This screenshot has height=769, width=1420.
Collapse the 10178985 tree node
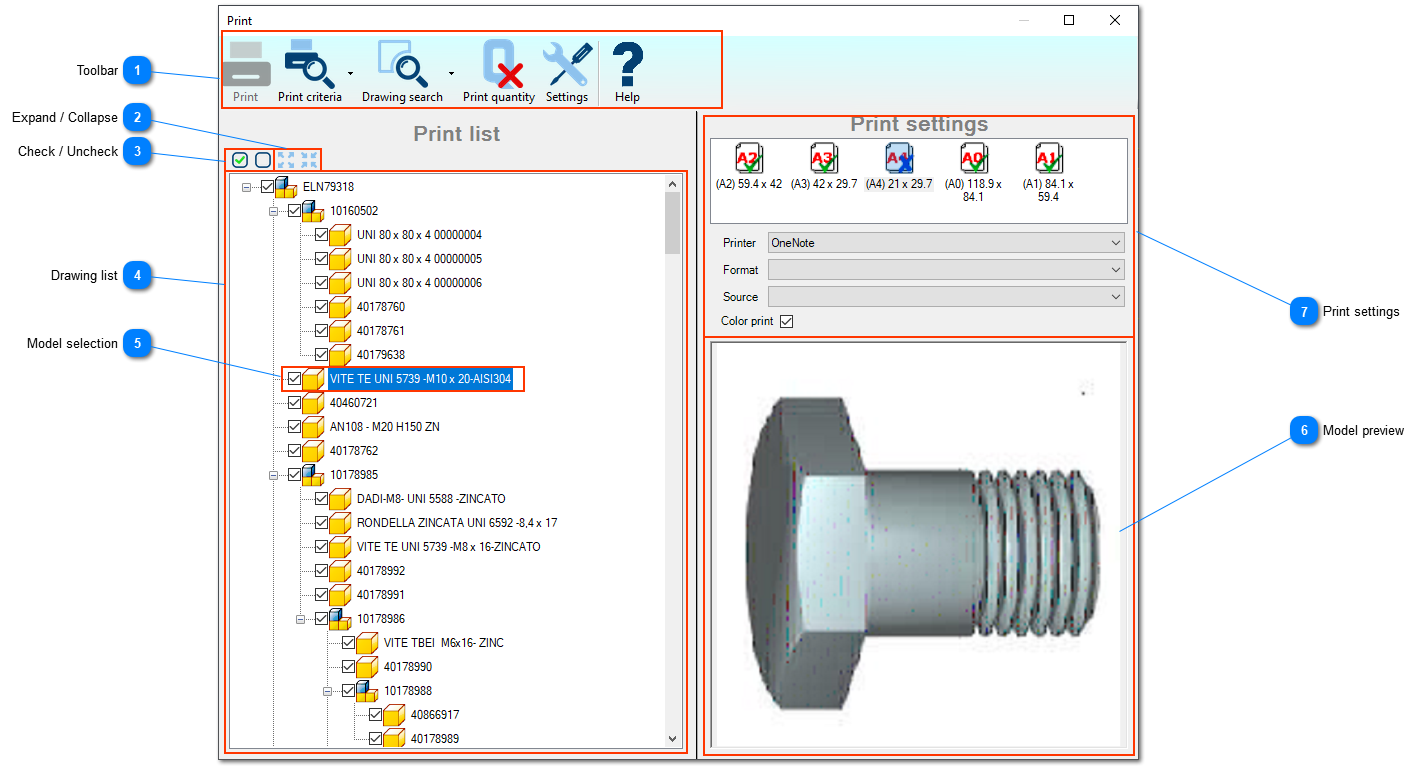click(273, 475)
